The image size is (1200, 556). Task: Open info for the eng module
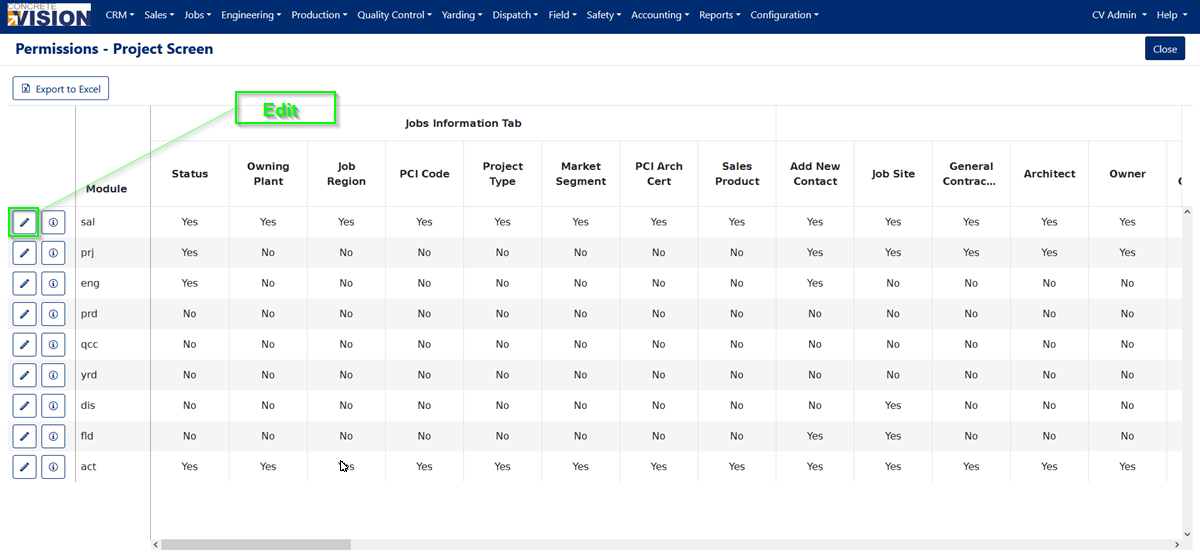click(53, 283)
